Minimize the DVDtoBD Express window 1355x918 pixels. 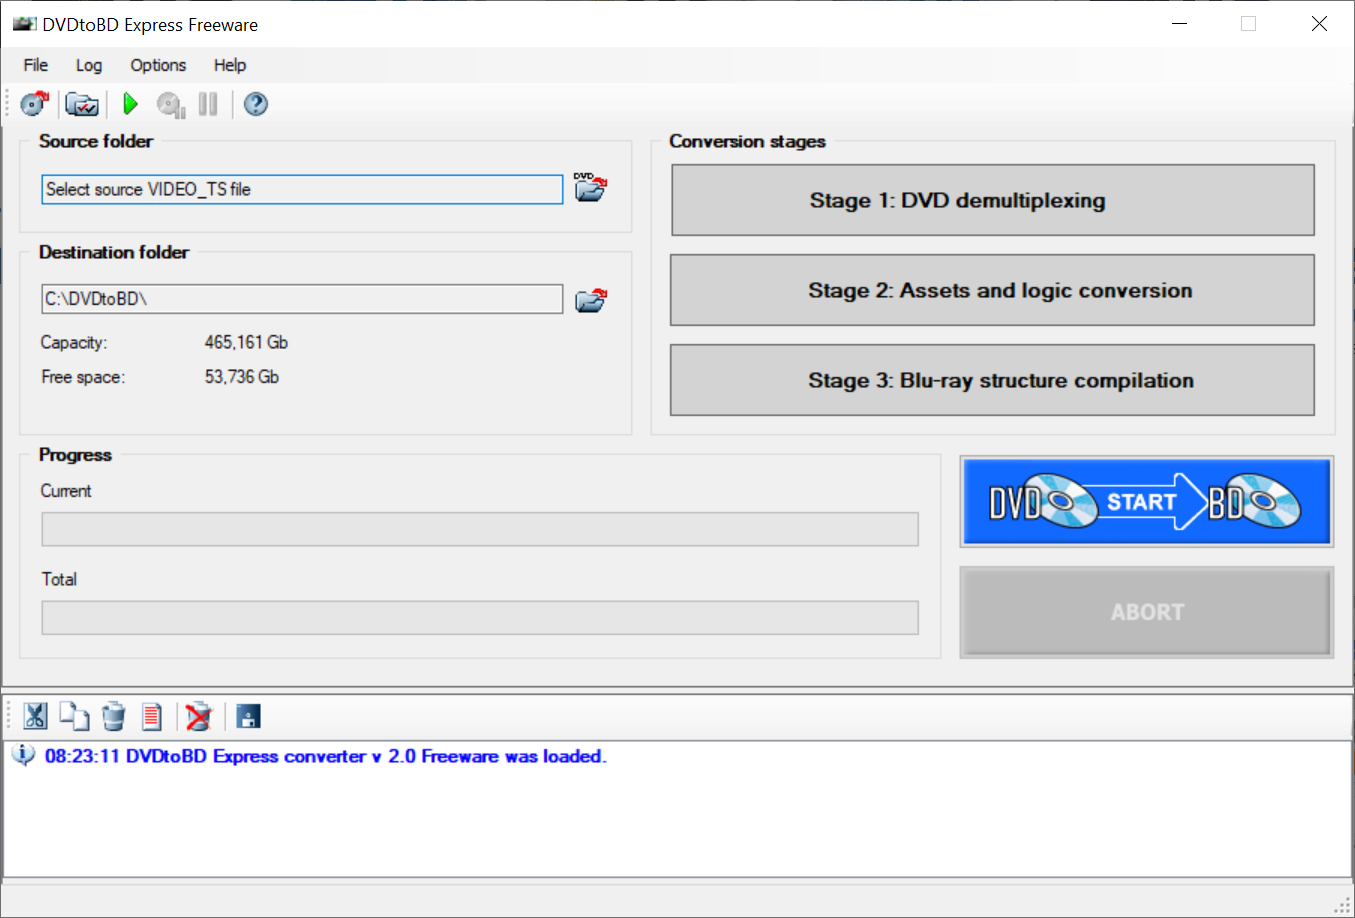(x=1180, y=24)
